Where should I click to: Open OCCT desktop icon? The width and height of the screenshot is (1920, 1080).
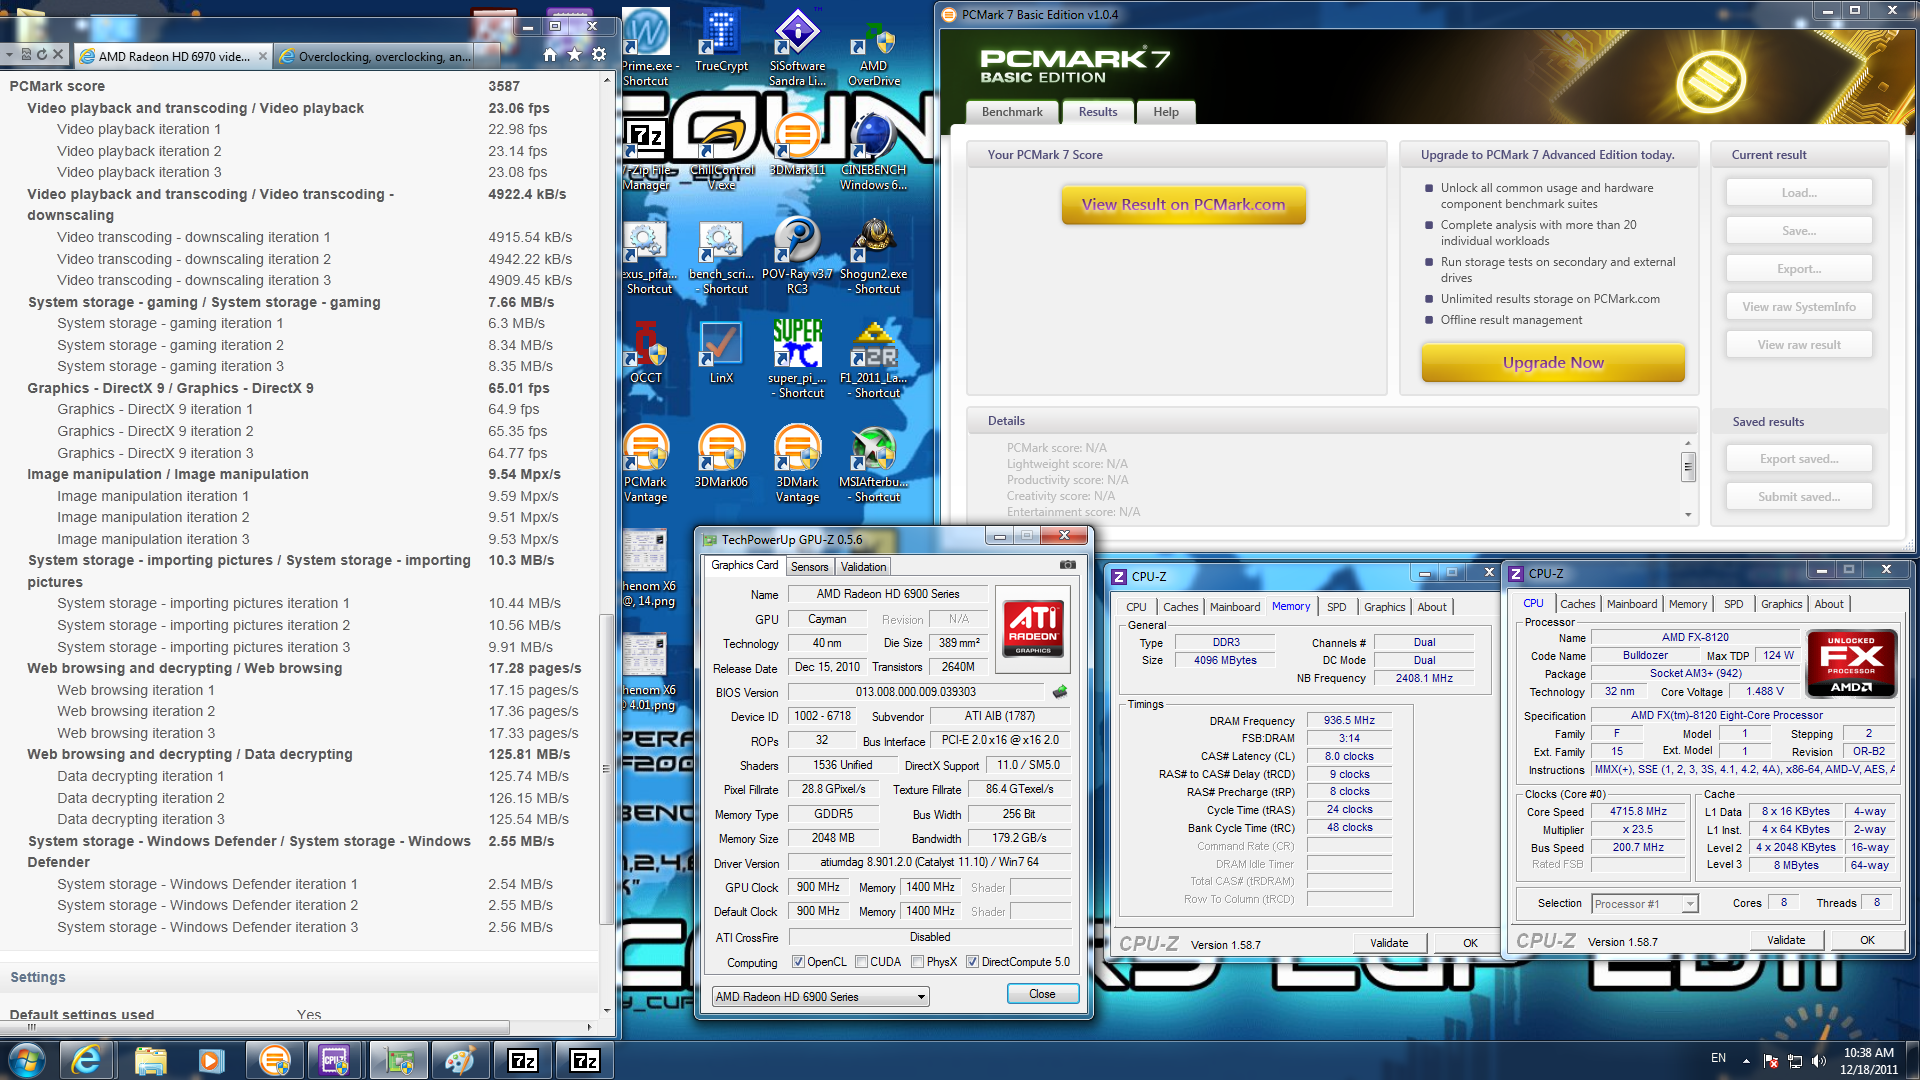[646, 352]
